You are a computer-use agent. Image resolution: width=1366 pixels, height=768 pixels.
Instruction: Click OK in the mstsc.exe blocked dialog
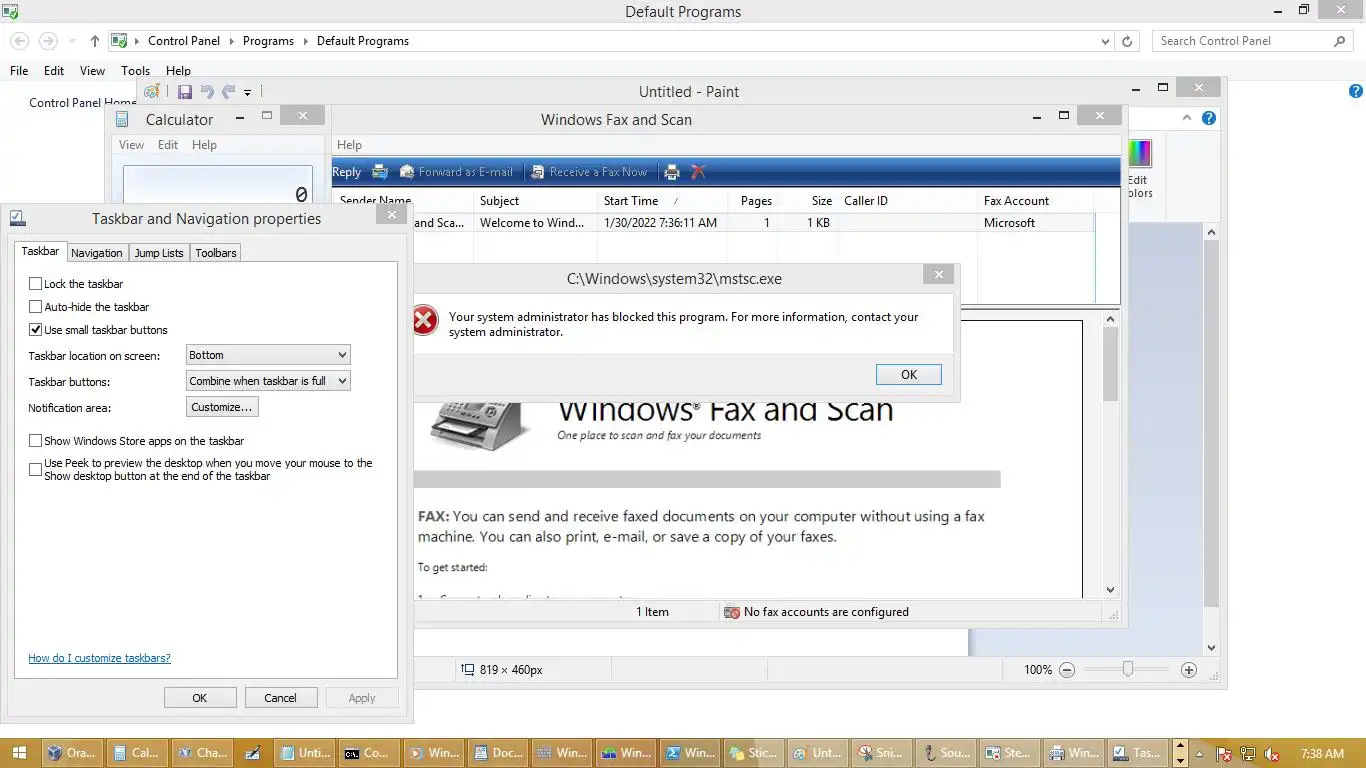coord(908,374)
